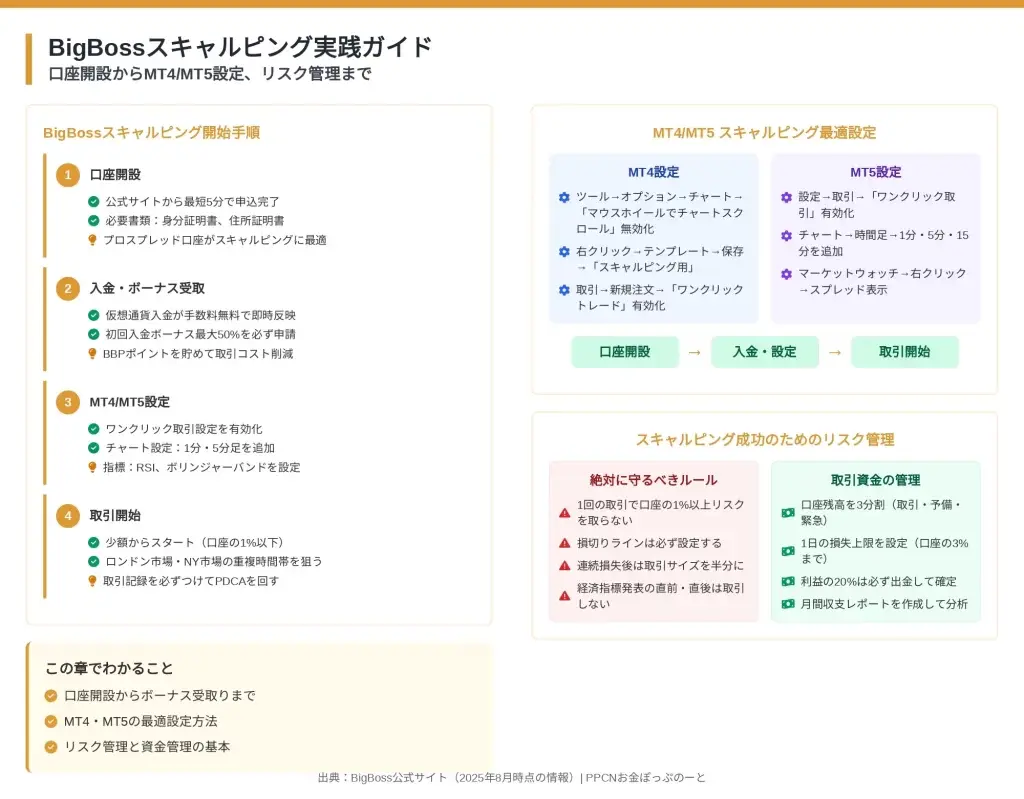Screen dimensions: 1024x799
Task: Click the lightbulb icon next to BBPポイント
Action: pyautogui.click(x=93, y=353)
